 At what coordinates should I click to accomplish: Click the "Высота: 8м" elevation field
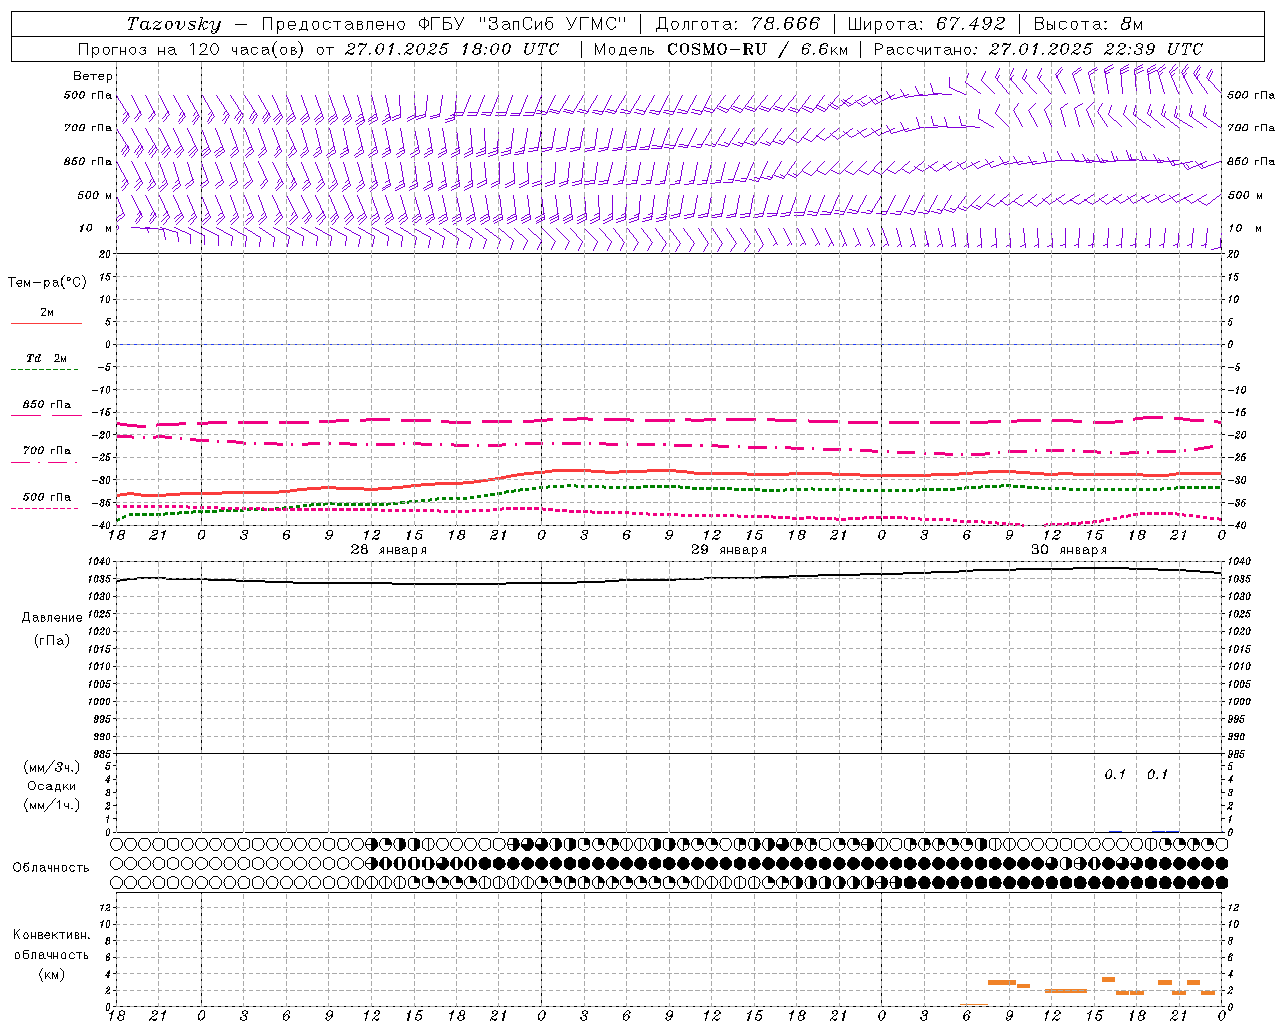click(1088, 24)
